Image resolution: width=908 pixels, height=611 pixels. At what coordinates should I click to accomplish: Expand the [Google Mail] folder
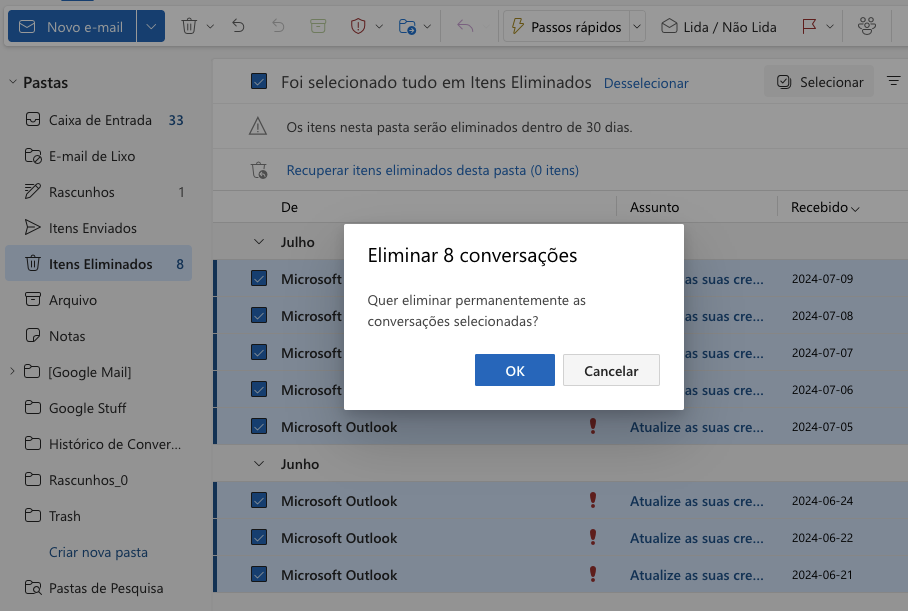(x=12, y=371)
